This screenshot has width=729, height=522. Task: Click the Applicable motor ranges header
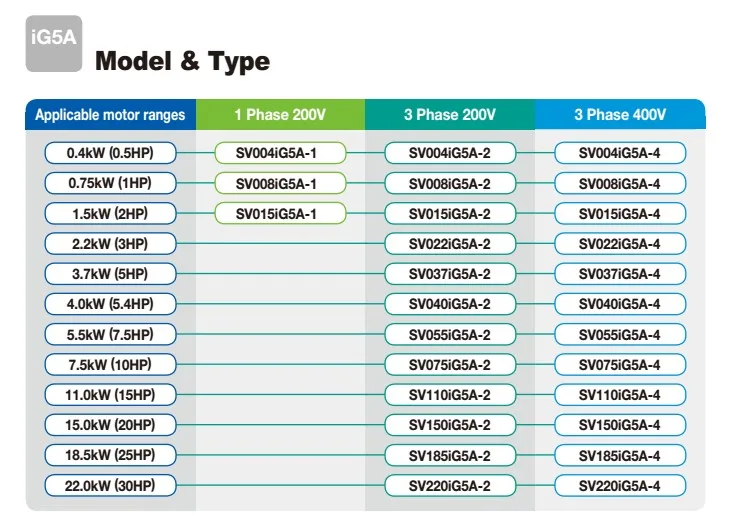click(110, 115)
